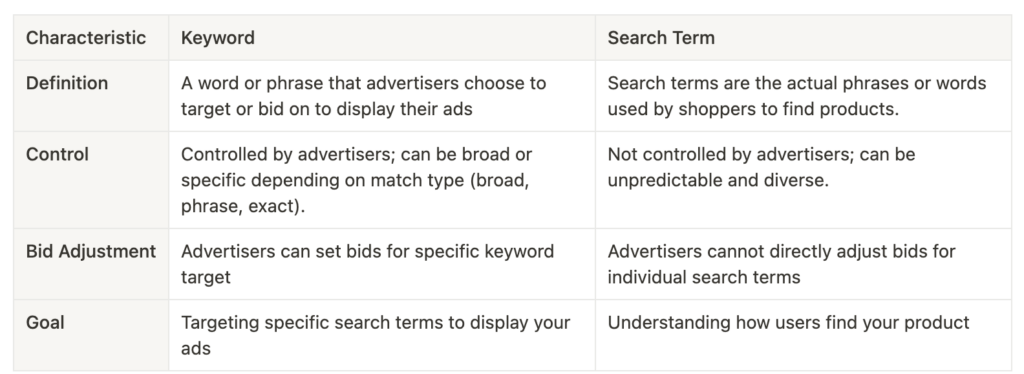Select the Definition row label
The height and width of the screenshot is (374, 1024).
(67, 84)
